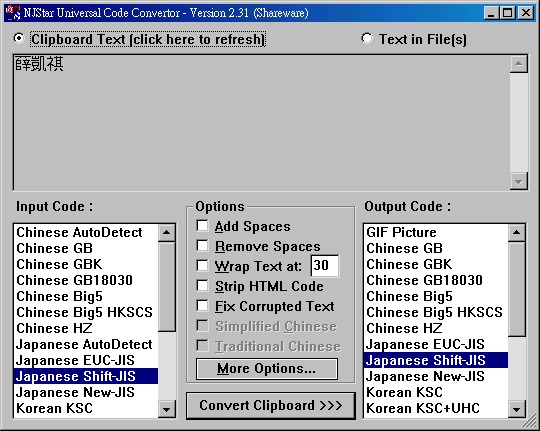540x431 pixels.
Task: Click the Wrap Text value field showing 30
Action: [x=325, y=266]
